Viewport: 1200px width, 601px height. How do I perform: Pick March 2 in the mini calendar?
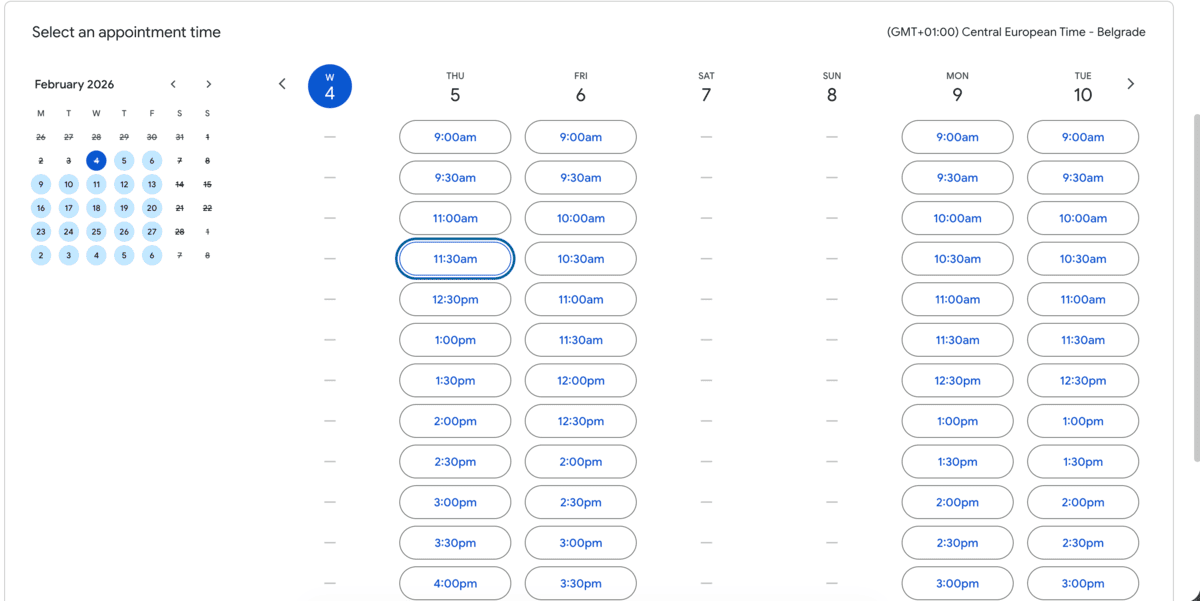41,255
